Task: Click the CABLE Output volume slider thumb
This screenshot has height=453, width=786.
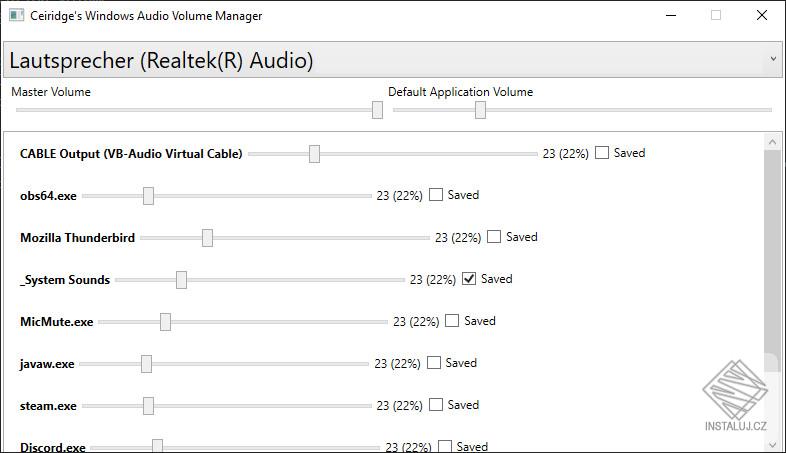Action: pyautogui.click(x=314, y=153)
